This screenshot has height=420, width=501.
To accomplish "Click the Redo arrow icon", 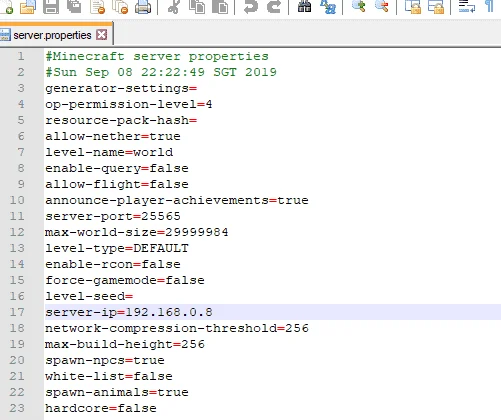I will point(274,6).
